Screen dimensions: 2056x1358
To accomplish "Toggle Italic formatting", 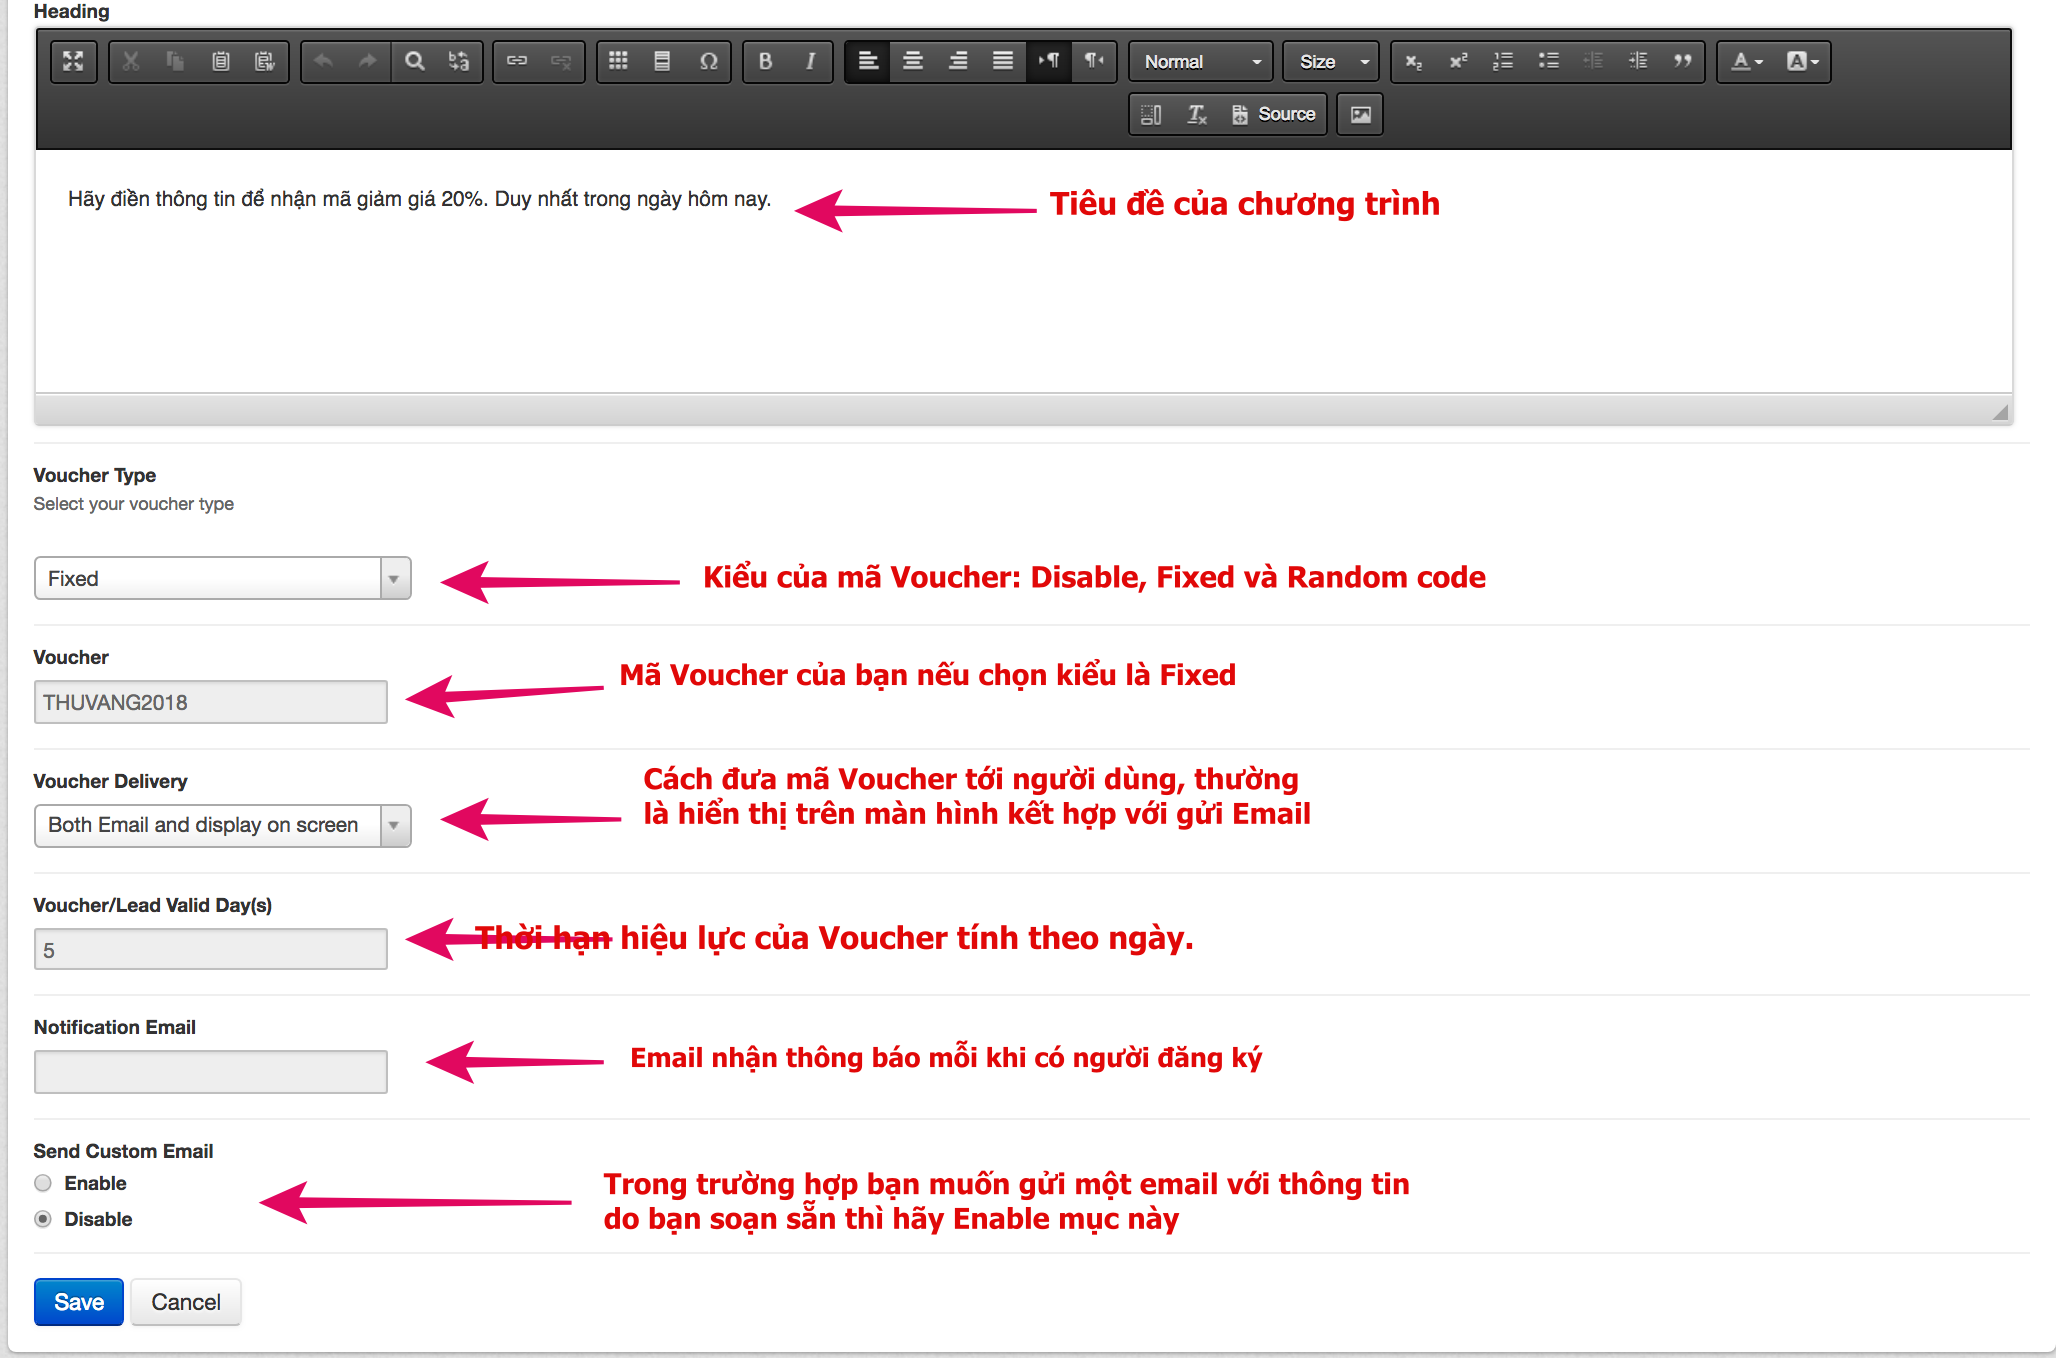I will click(810, 61).
